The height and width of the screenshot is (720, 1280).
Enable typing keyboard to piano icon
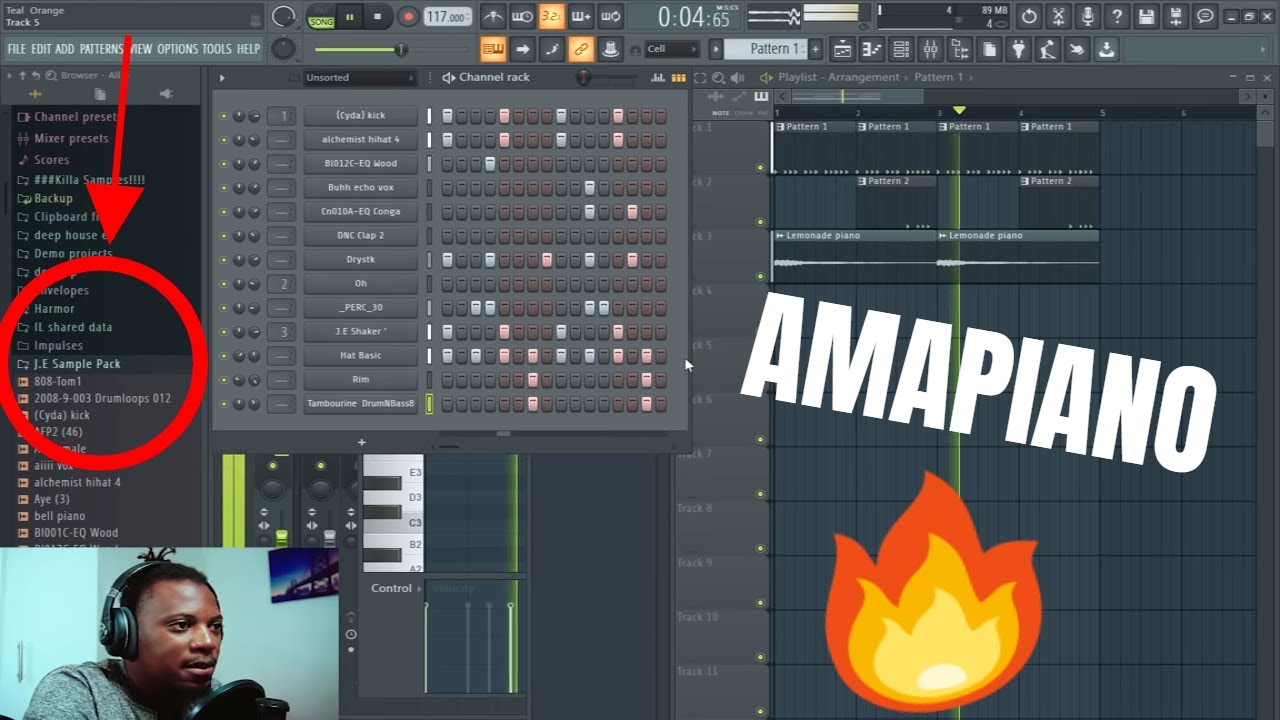[x=493, y=49]
